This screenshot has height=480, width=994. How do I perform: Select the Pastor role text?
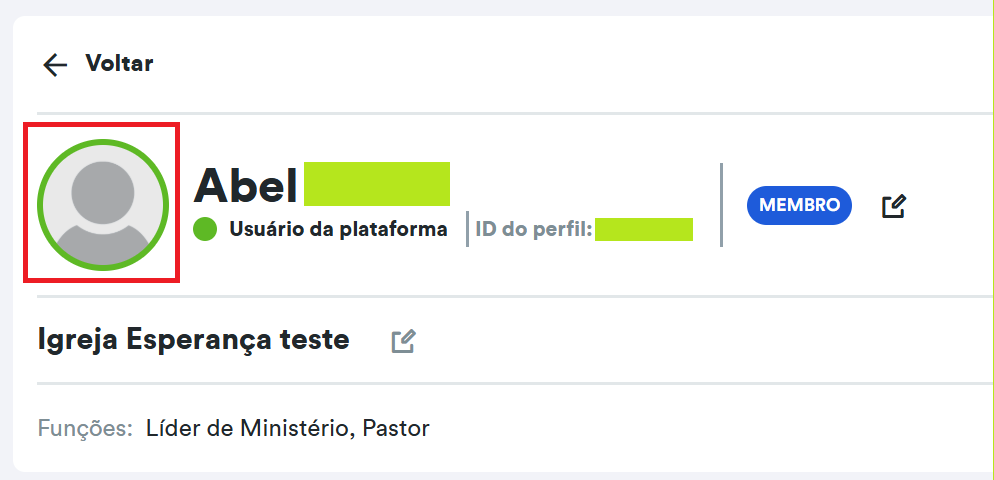(x=395, y=429)
